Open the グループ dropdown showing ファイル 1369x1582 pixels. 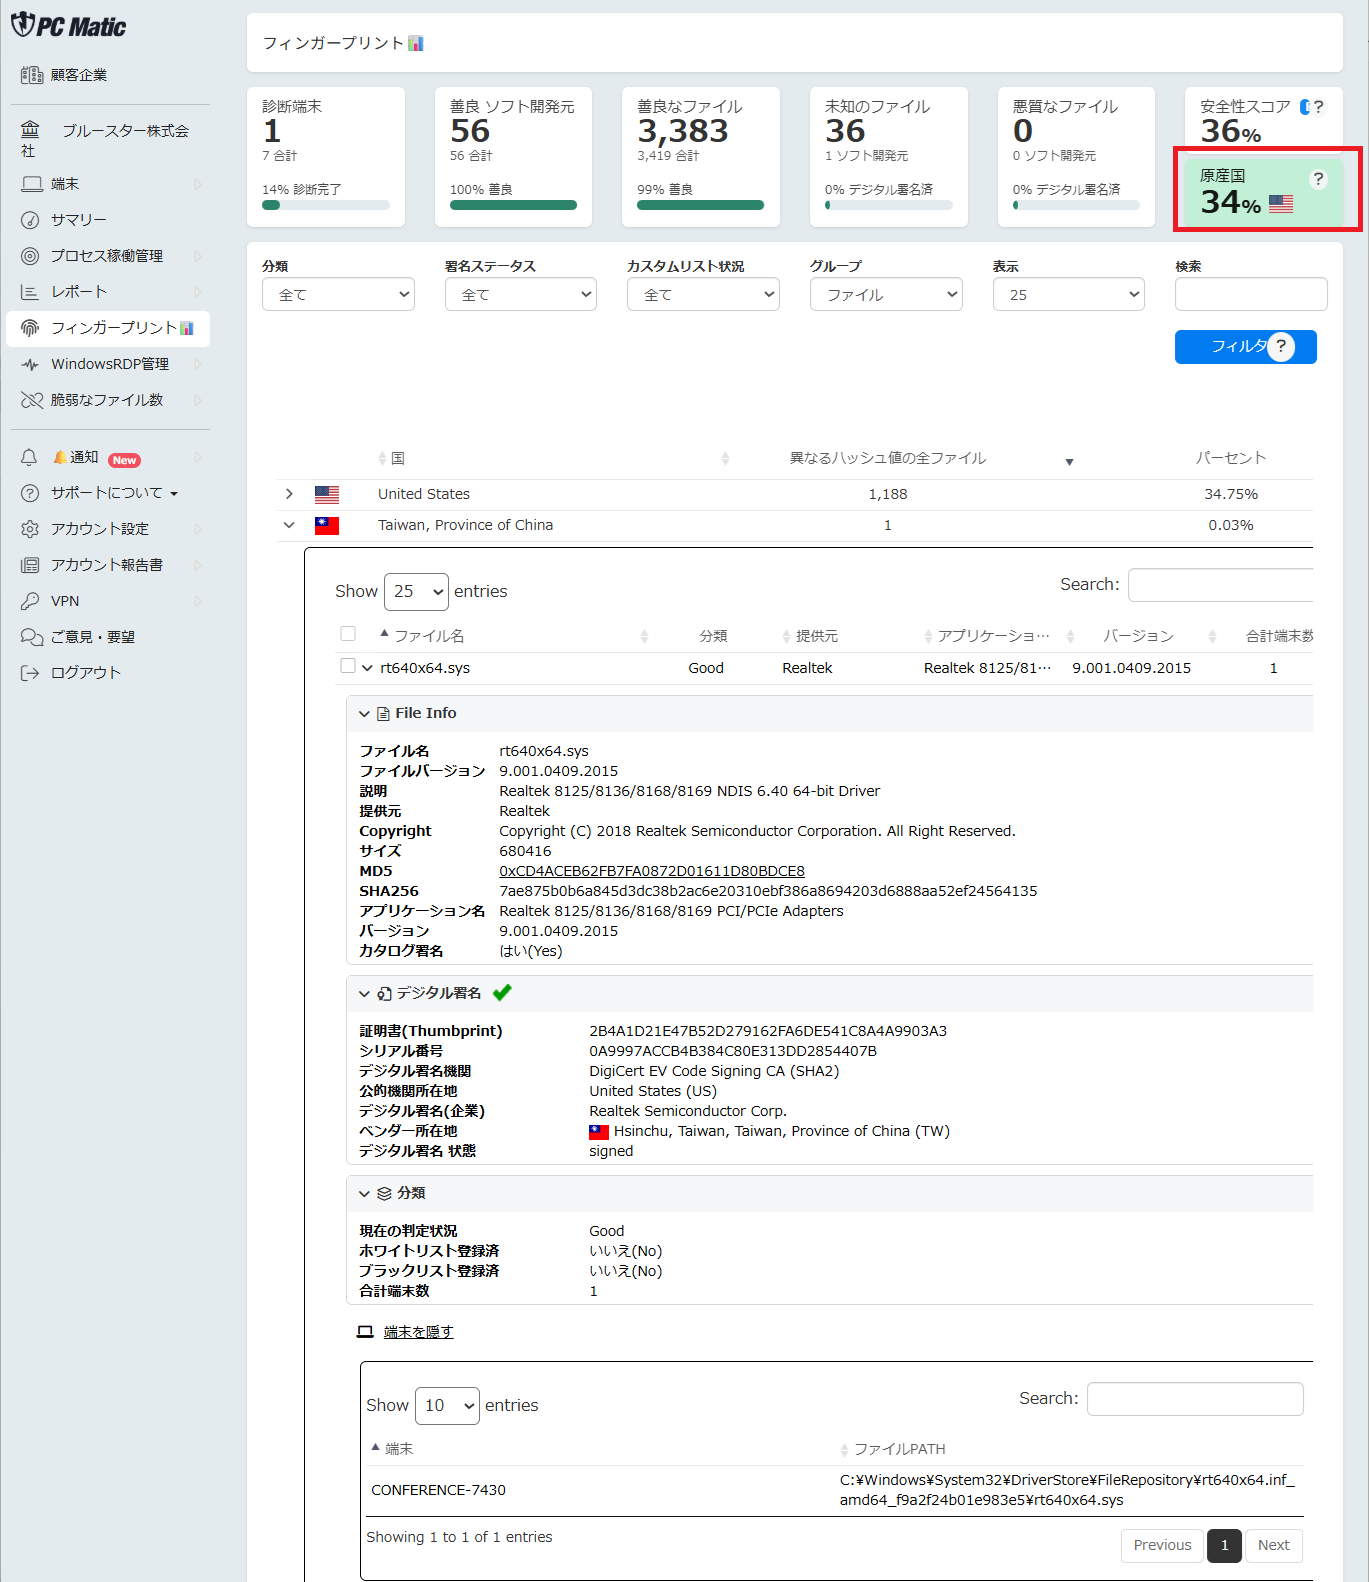(886, 295)
